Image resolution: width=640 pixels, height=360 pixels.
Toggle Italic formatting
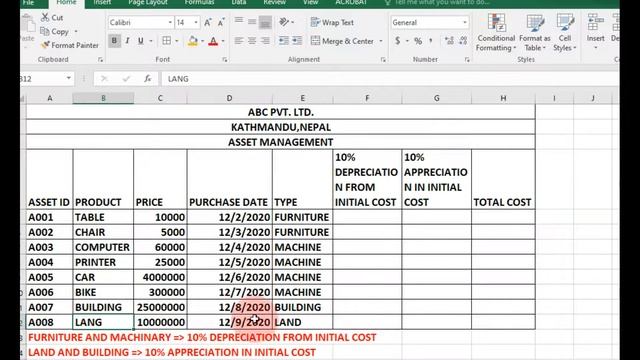click(127, 40)
